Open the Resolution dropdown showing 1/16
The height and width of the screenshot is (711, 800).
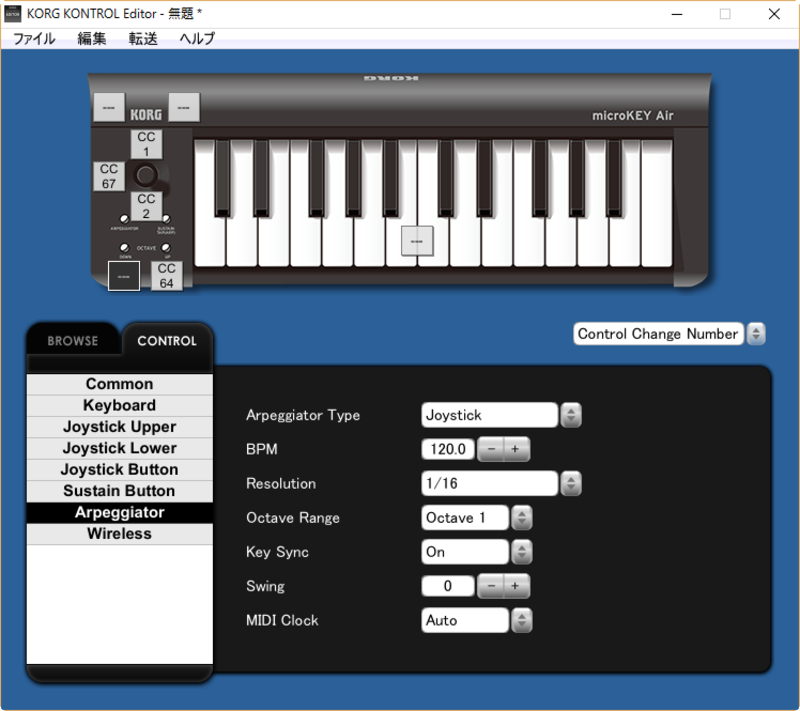[x=501, y=484]
